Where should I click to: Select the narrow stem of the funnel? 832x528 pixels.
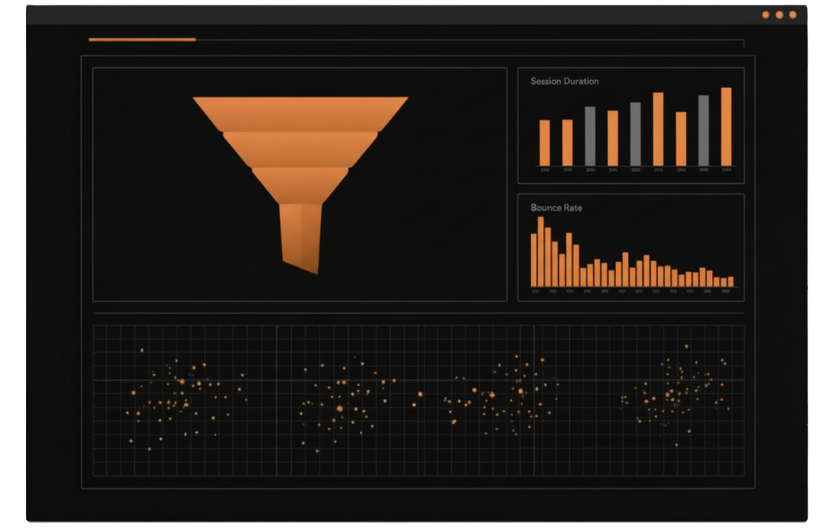[x=300, y=235]
